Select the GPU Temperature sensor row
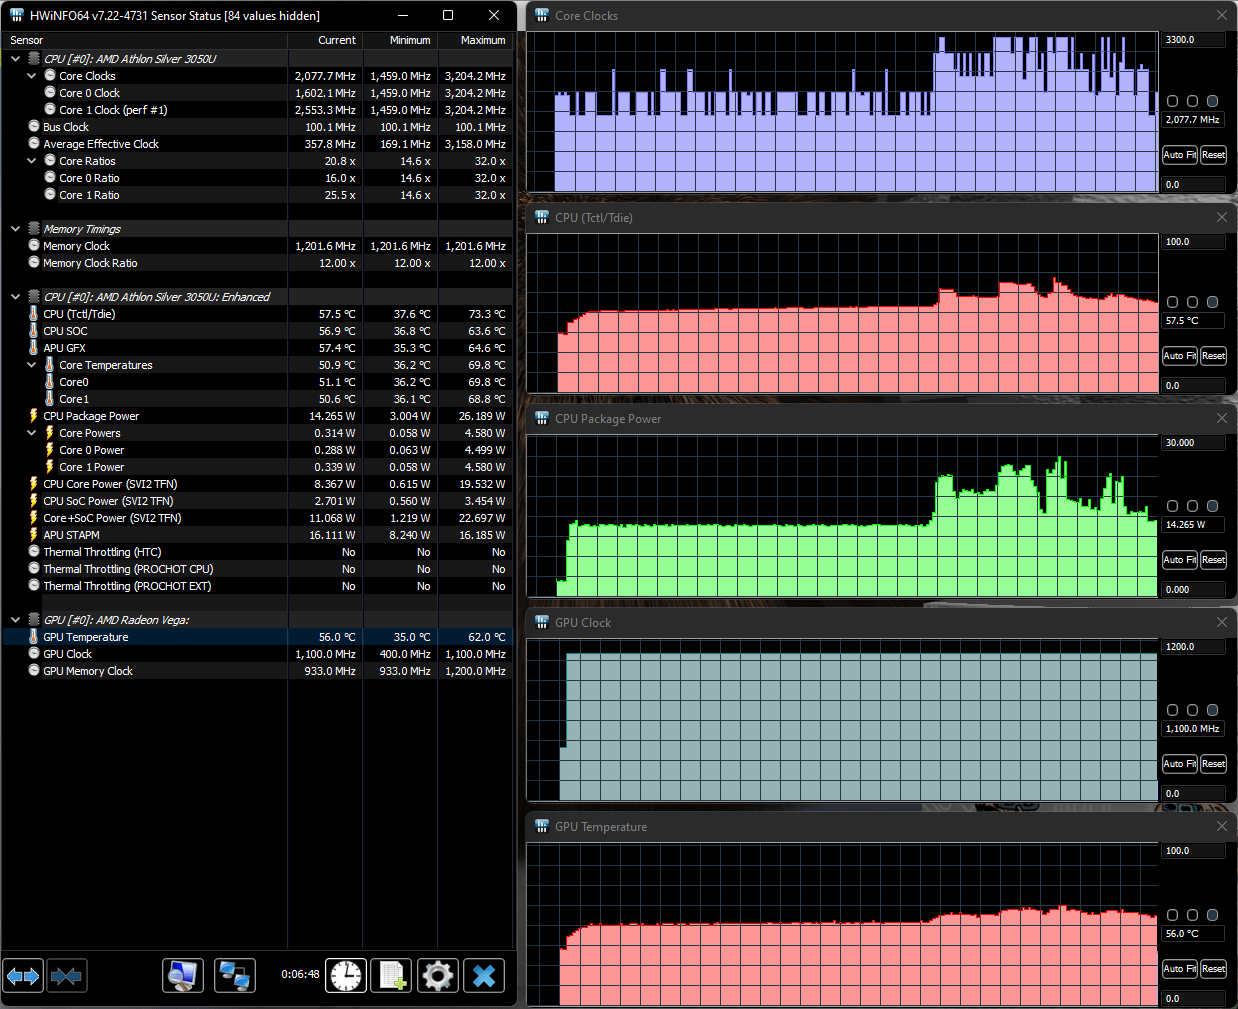The width and height of the screenshot is (1238, 1009). (x=257, y=637)
